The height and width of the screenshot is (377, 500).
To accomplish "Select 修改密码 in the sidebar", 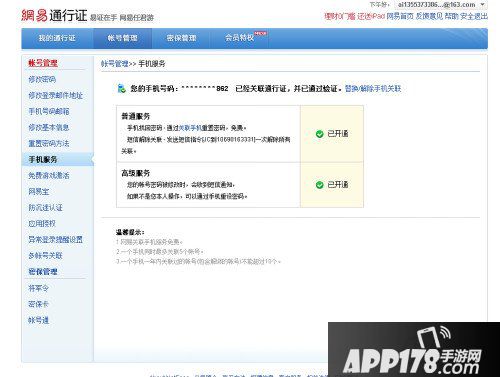I will click(42, 79).
